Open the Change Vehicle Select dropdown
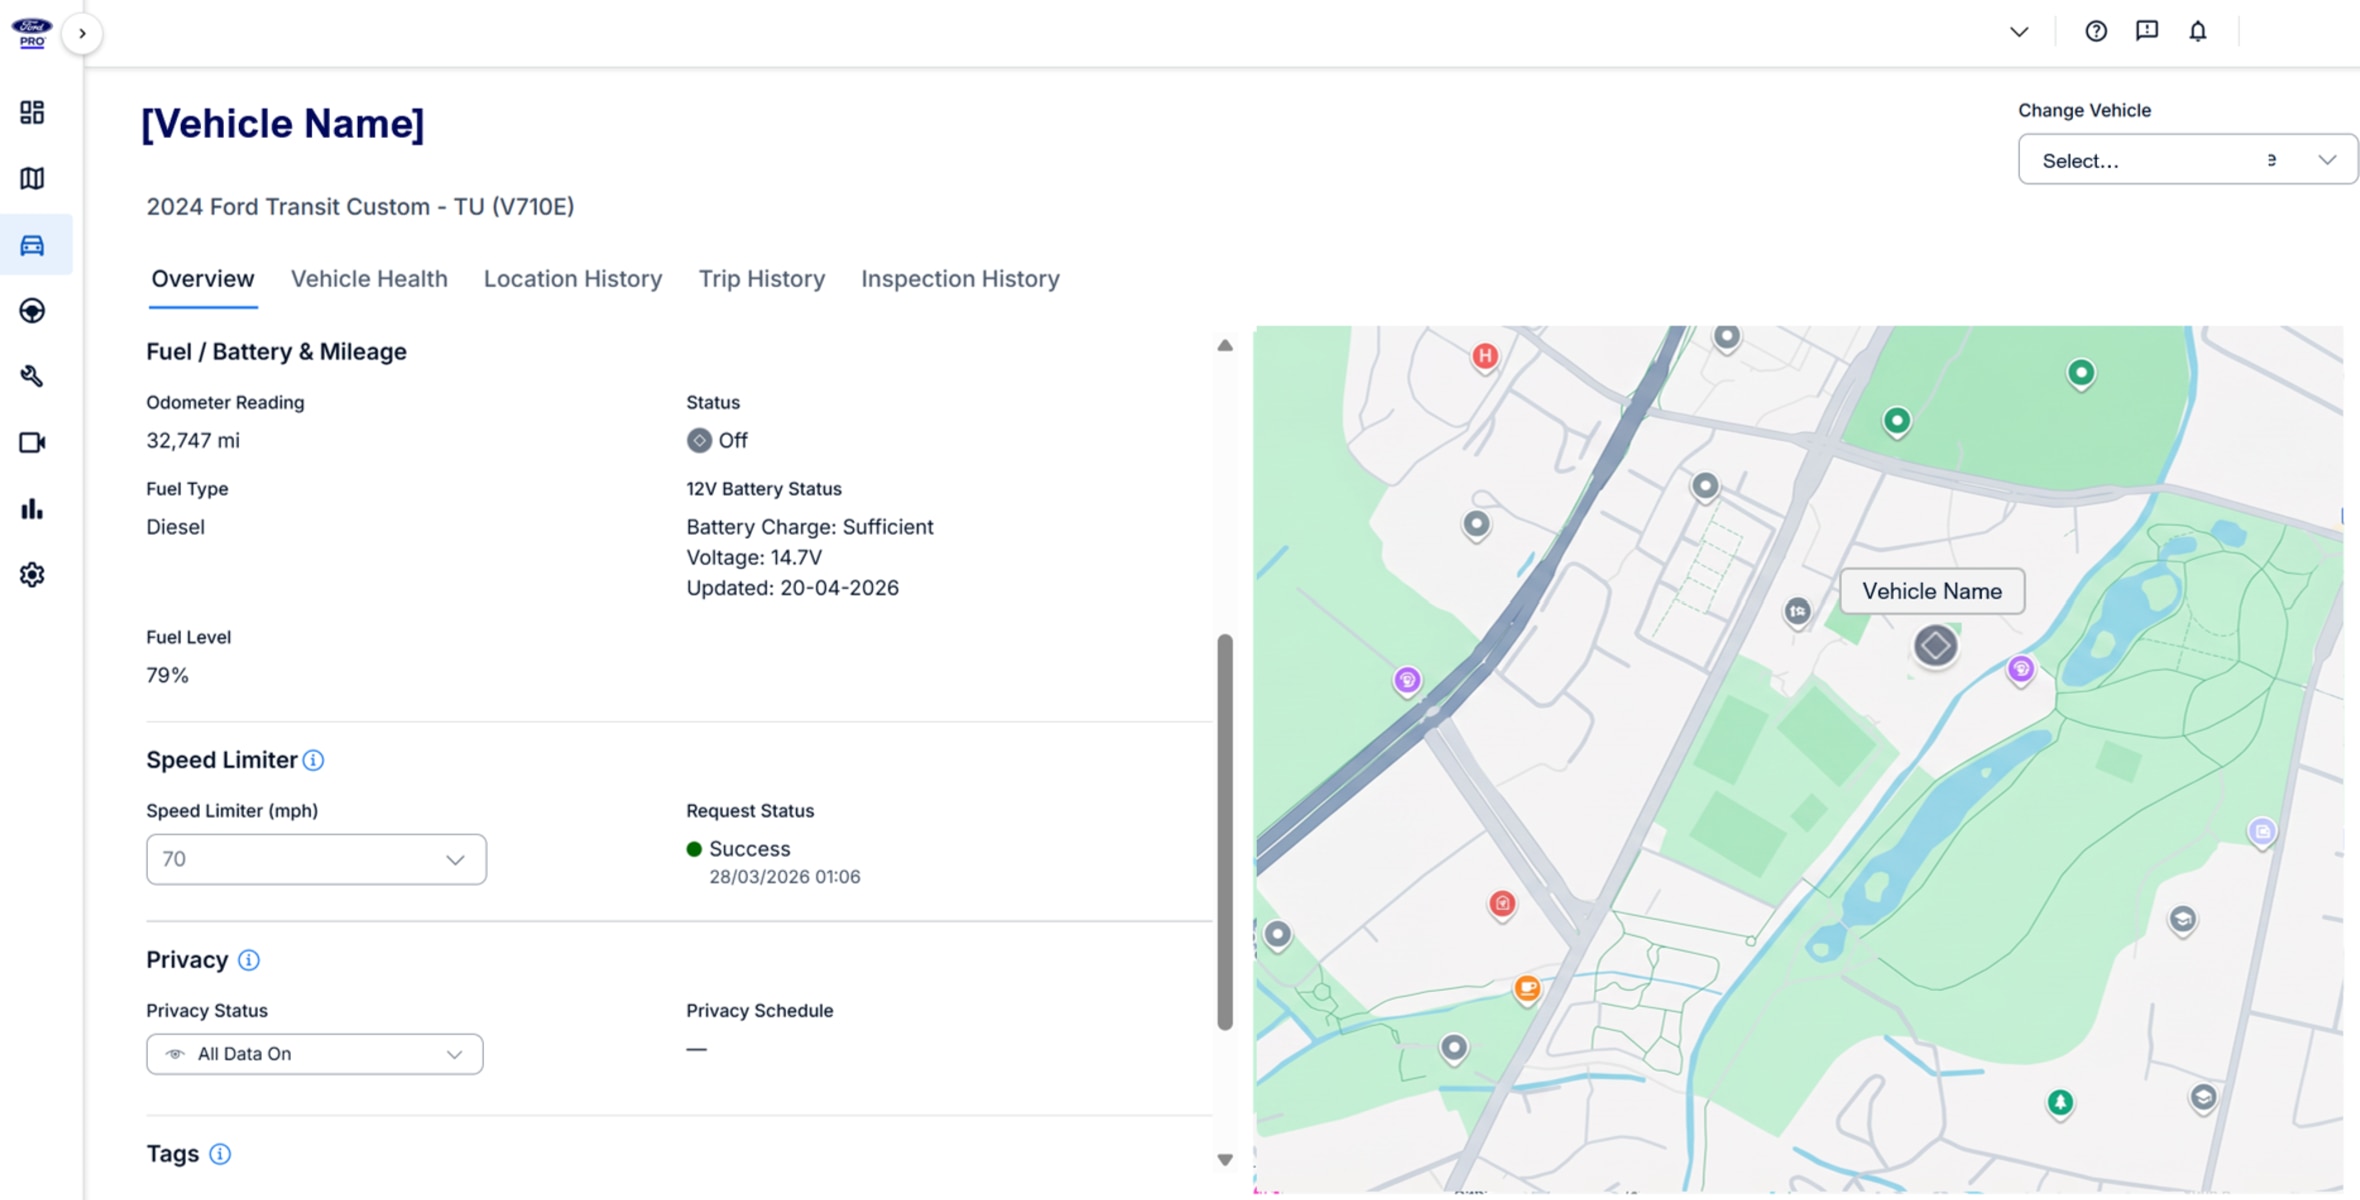Image resolution: width=2360 pixels, height=1200 pixels. pyautogui.click(x=2188, y=160)
